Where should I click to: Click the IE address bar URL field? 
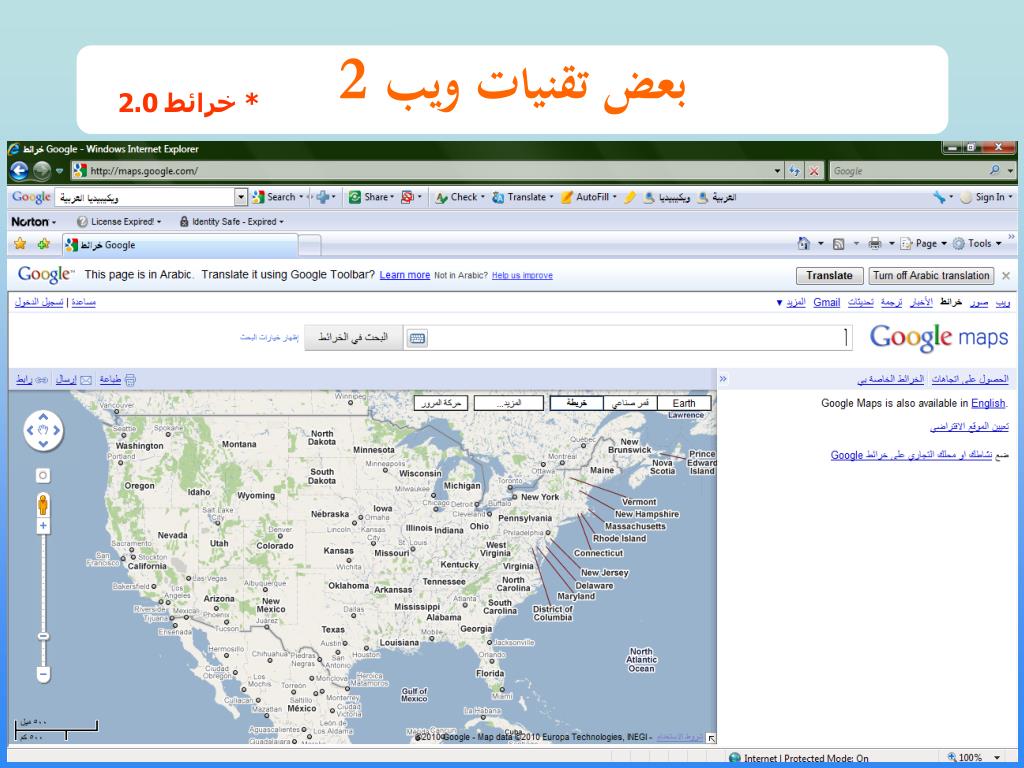click(x=421, y=171)
